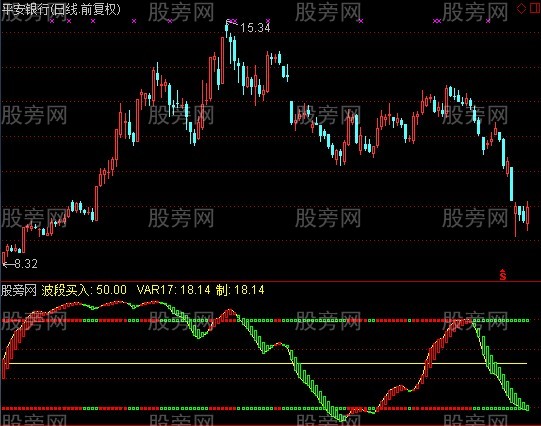Click the red split-window icon at top-right
This screenshot has height=426, width=541.
pos(535,8)
